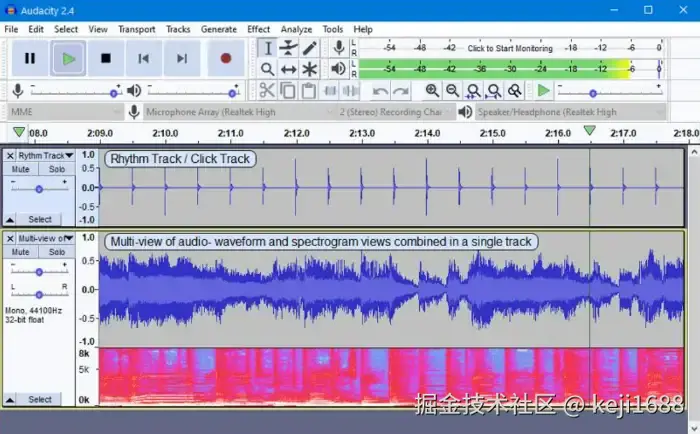Open the Generate menu

[219, 29]
